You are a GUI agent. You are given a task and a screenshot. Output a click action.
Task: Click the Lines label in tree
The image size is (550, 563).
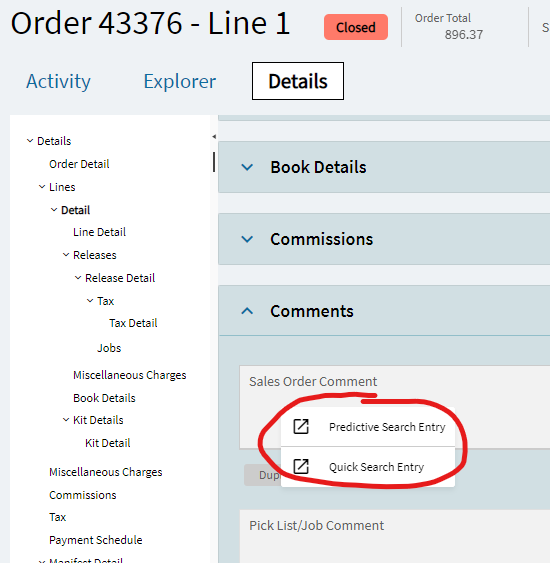point(62,187)
